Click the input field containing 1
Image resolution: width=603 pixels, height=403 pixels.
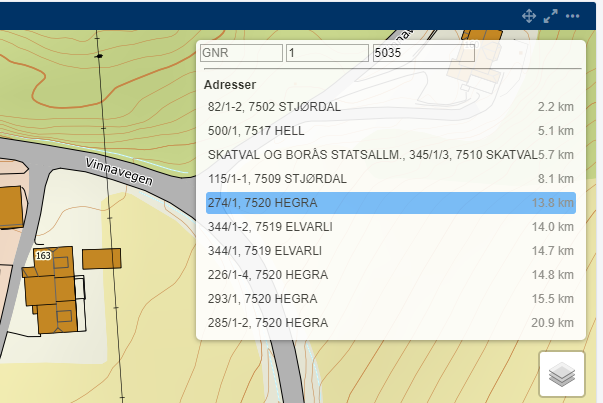327,53
